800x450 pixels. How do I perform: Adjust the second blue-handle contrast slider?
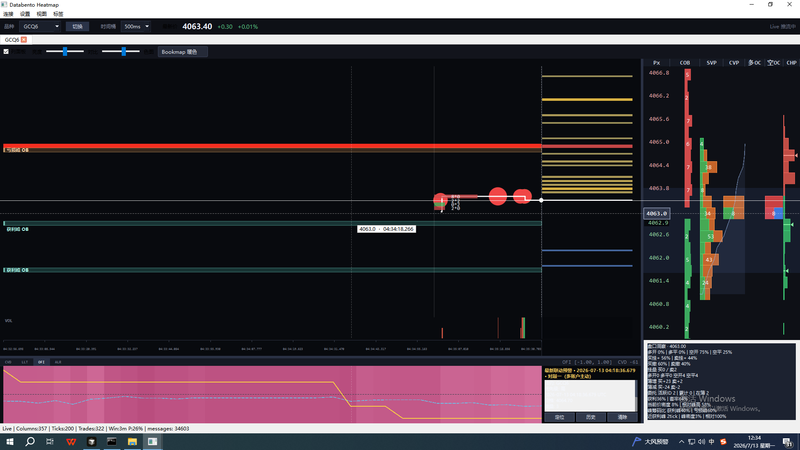point(121,52)
